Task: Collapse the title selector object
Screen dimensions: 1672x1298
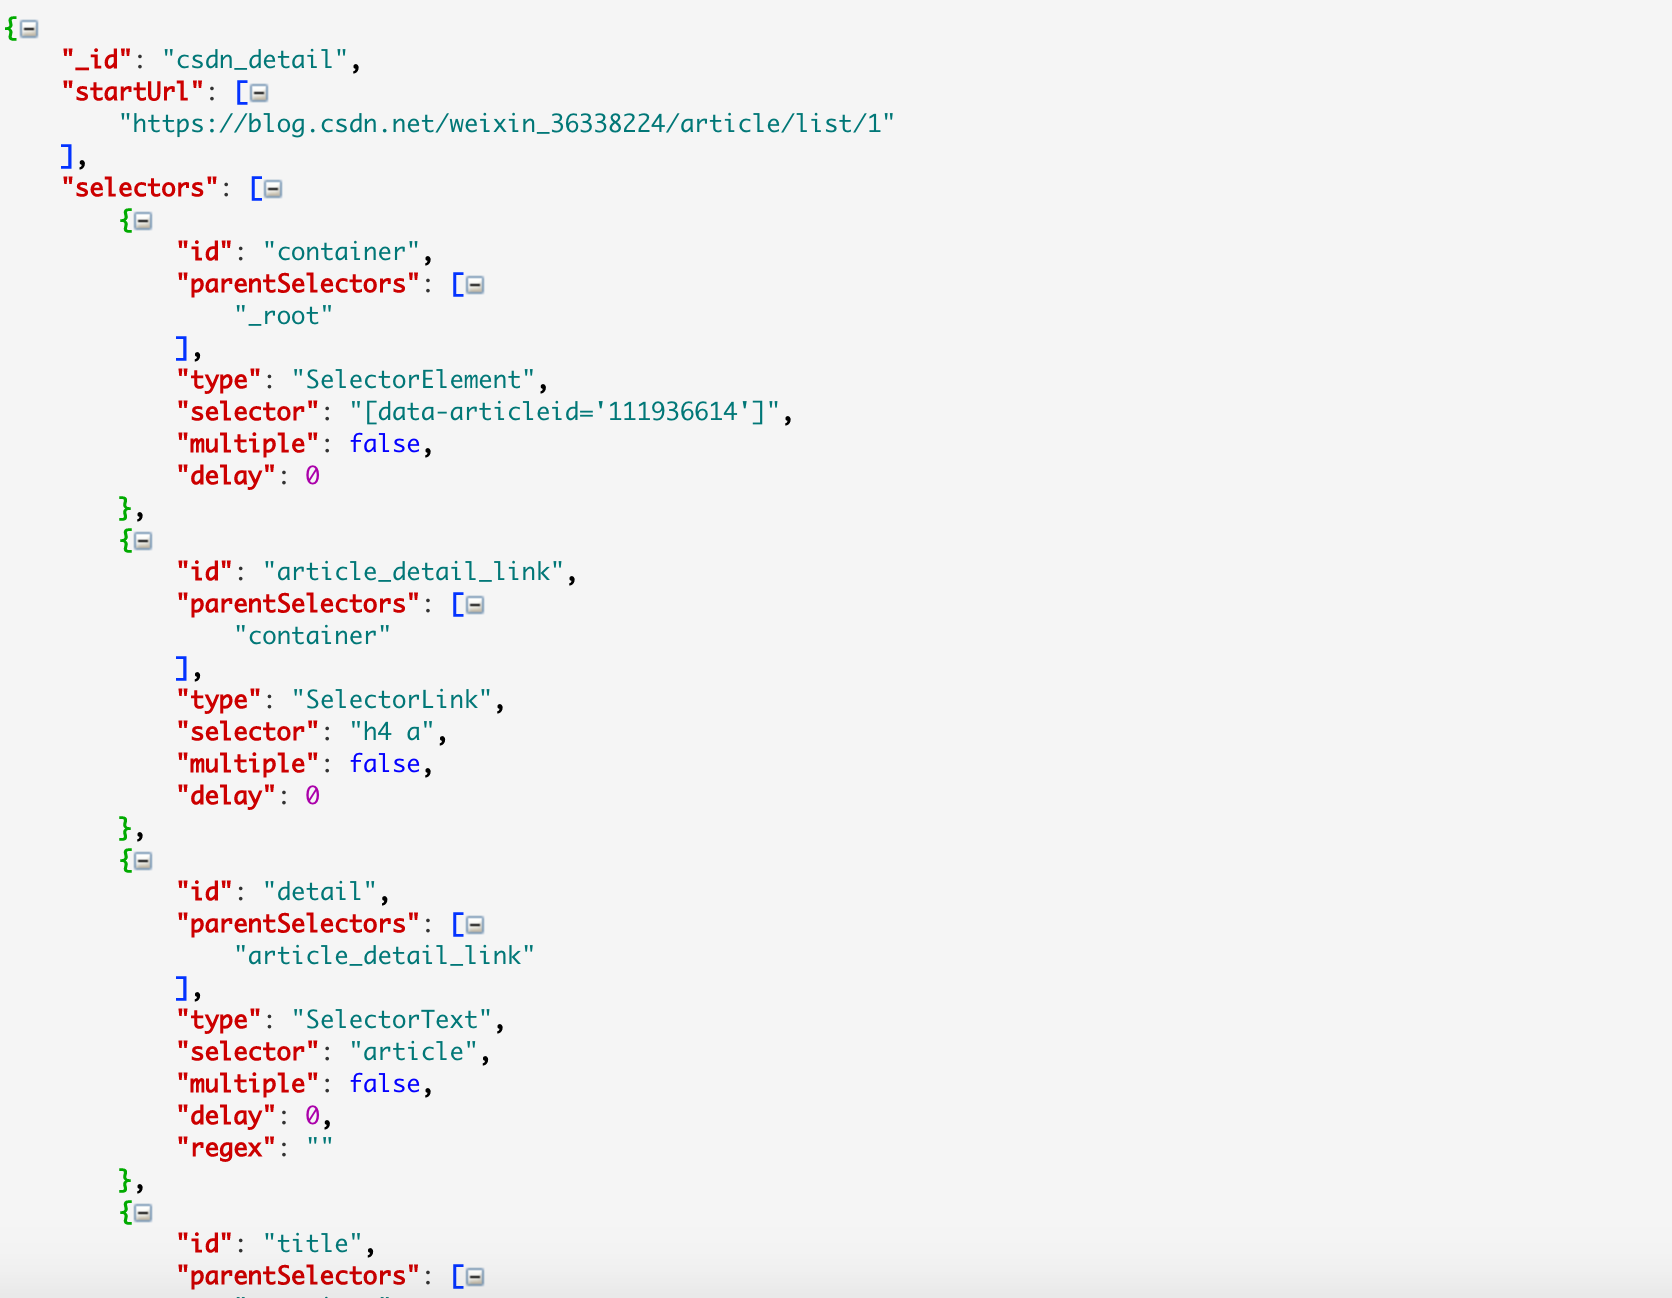Action: coord(144,1213)
